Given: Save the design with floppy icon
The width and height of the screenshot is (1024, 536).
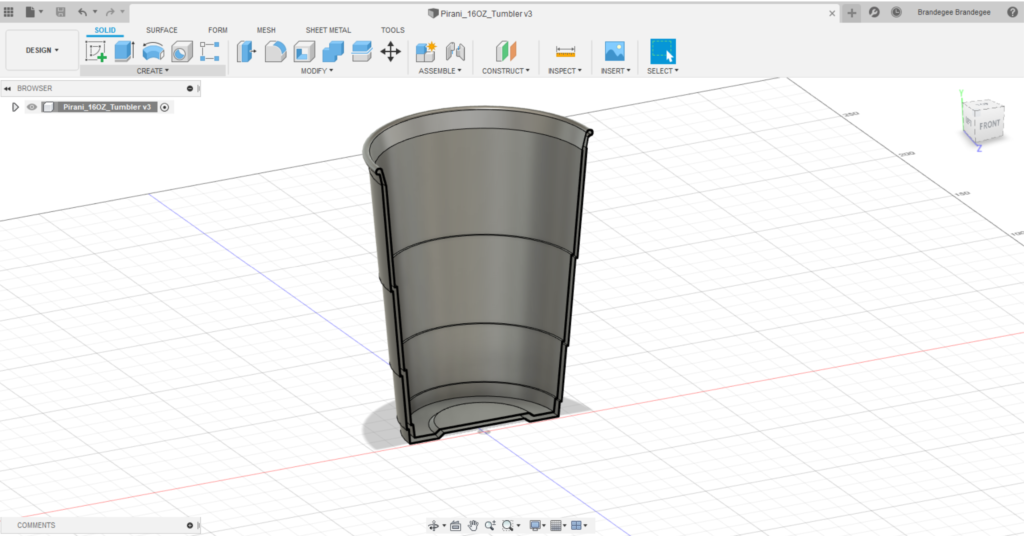Looking at the screenshot, I should 61,12.
